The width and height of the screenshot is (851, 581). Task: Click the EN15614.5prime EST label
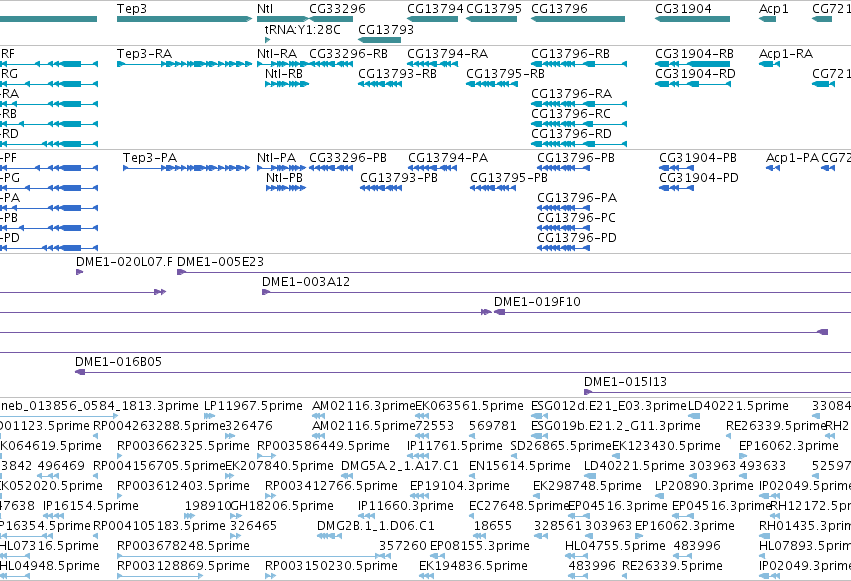[520, 467]
